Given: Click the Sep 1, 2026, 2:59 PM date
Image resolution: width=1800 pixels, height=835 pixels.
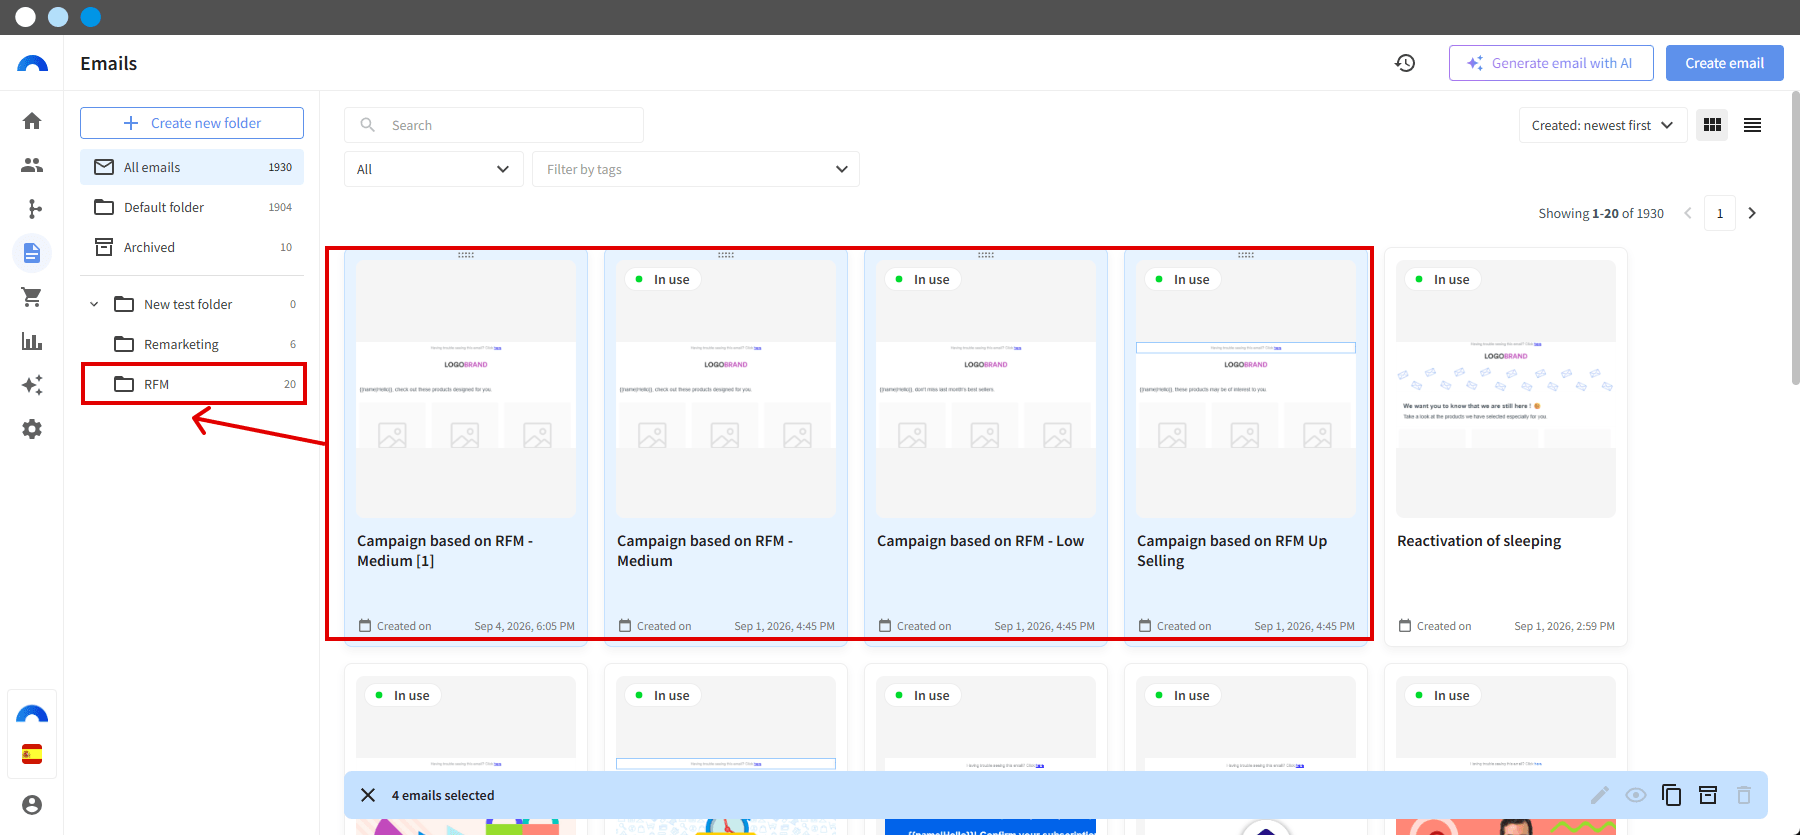Looking at the screenshot, I should click(1564, 626).
